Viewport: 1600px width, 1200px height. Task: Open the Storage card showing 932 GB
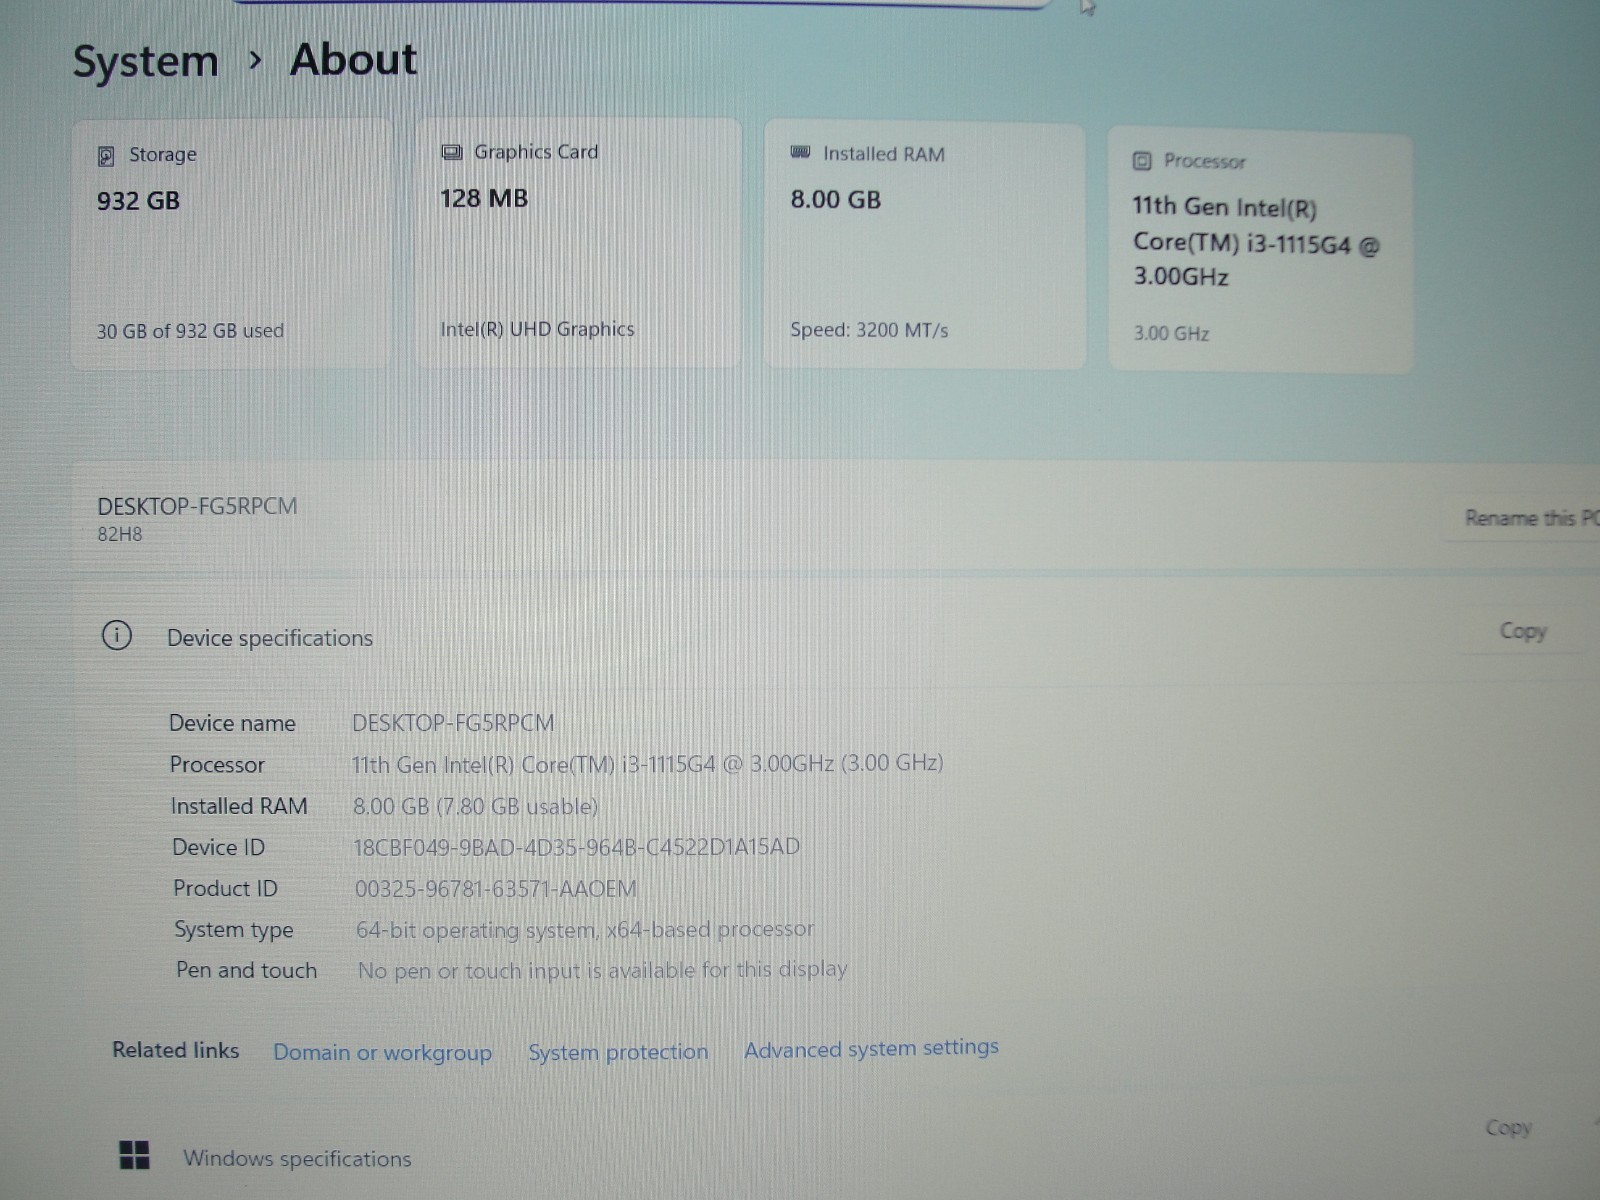232,244
